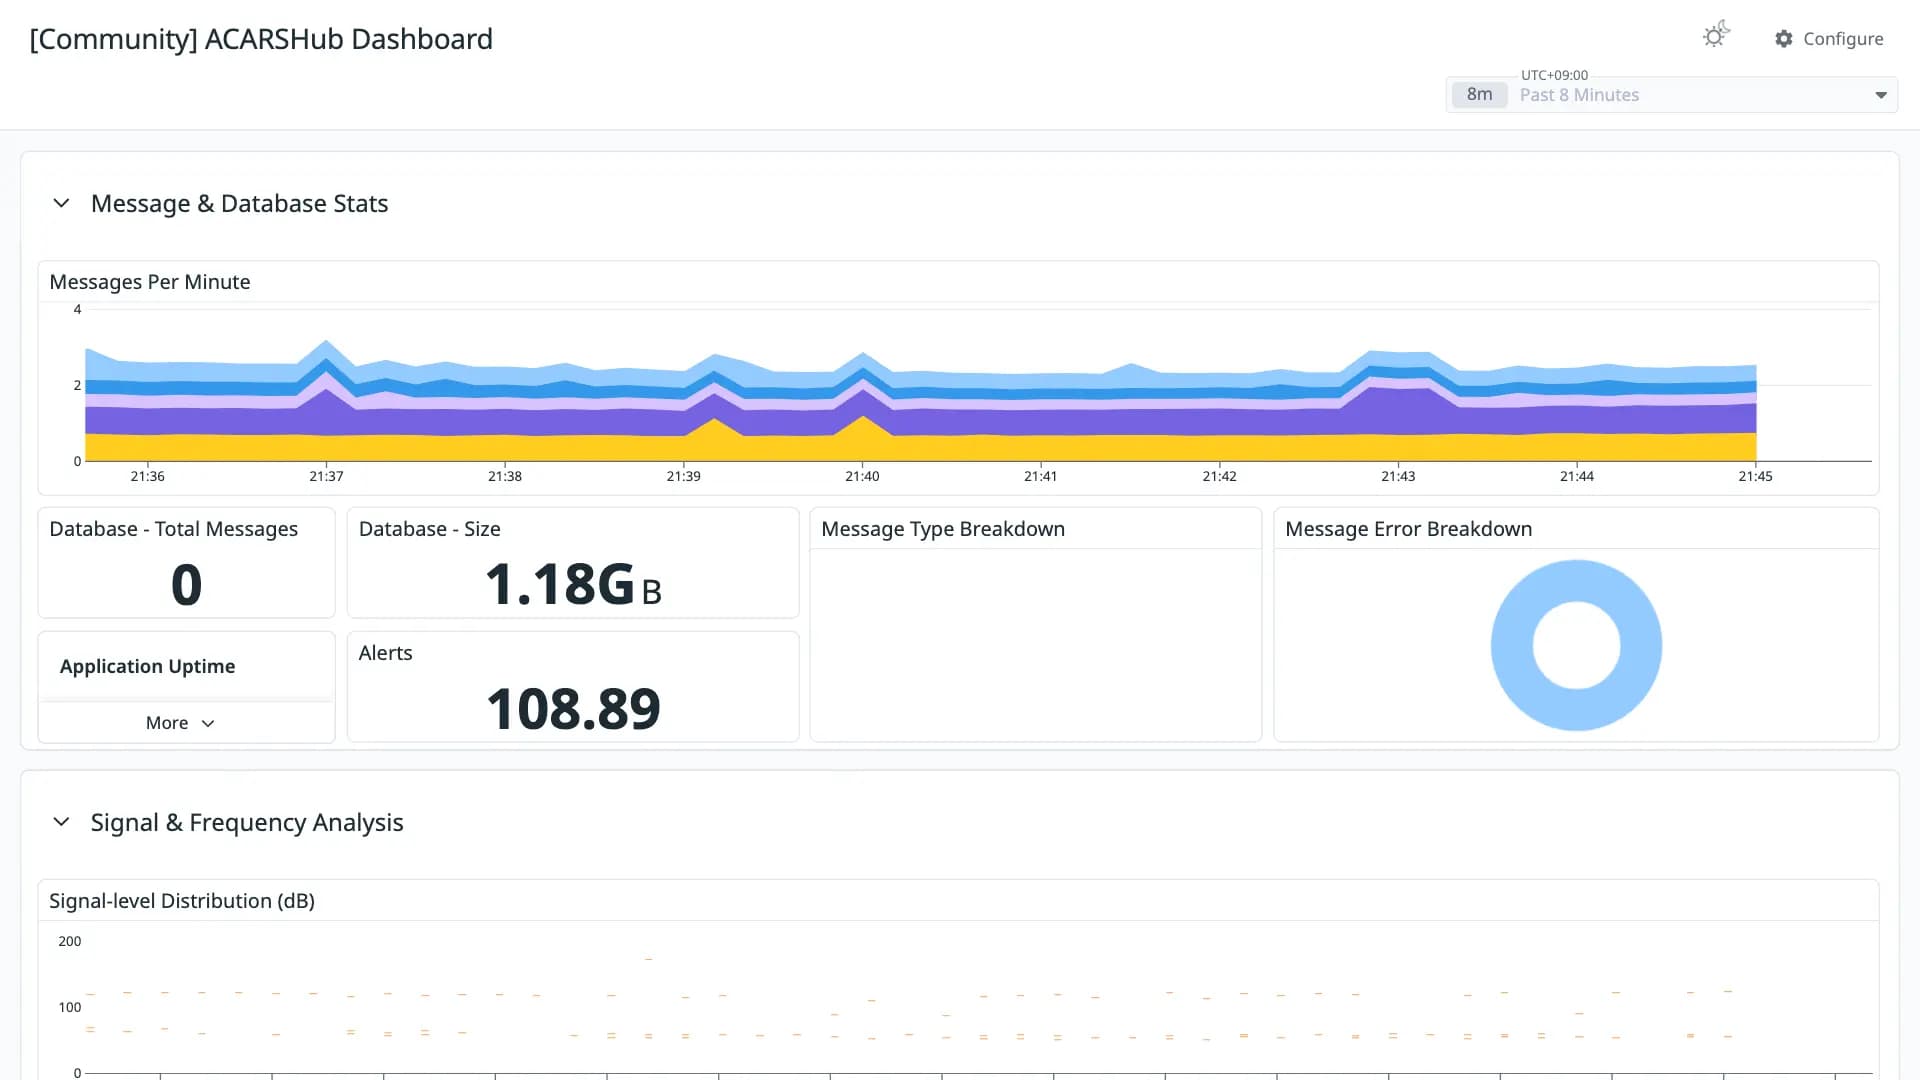Click the 8m time badge
This screenshot has width=1920, height=1080.
1479,95
